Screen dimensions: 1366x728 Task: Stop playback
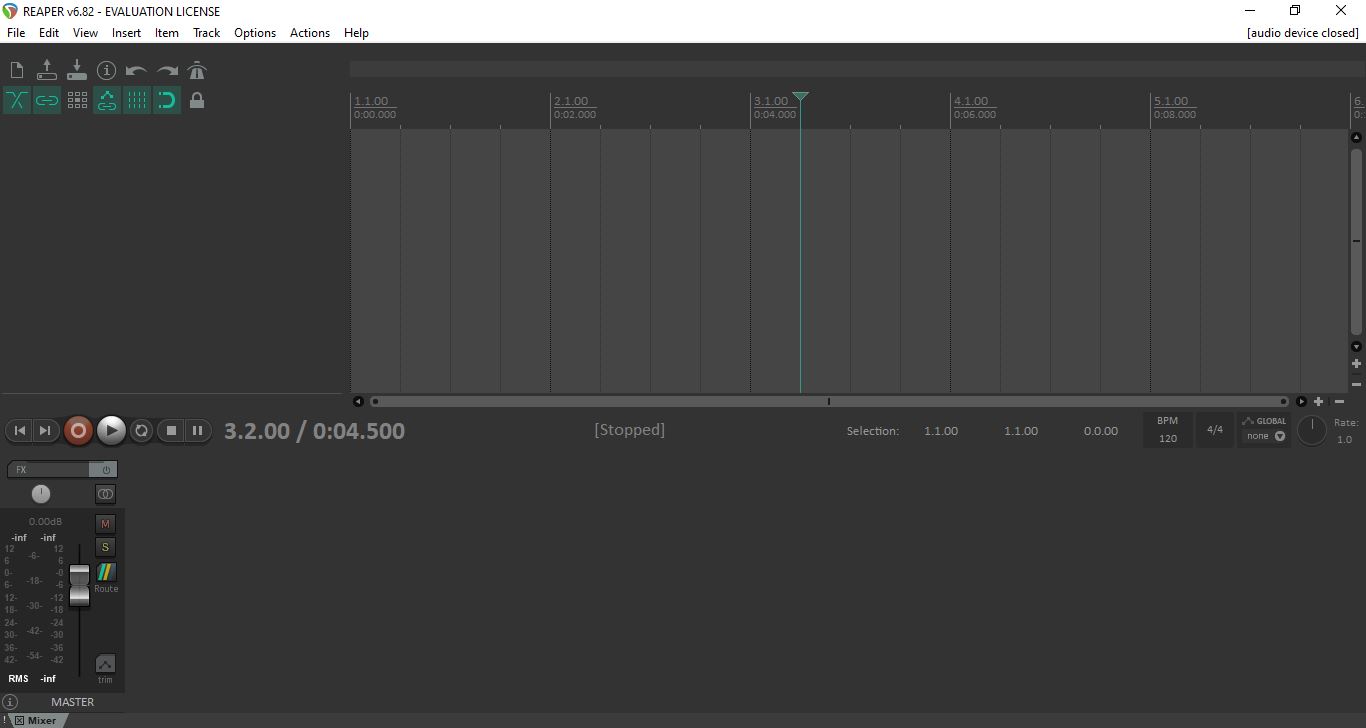tap(171, 430)
